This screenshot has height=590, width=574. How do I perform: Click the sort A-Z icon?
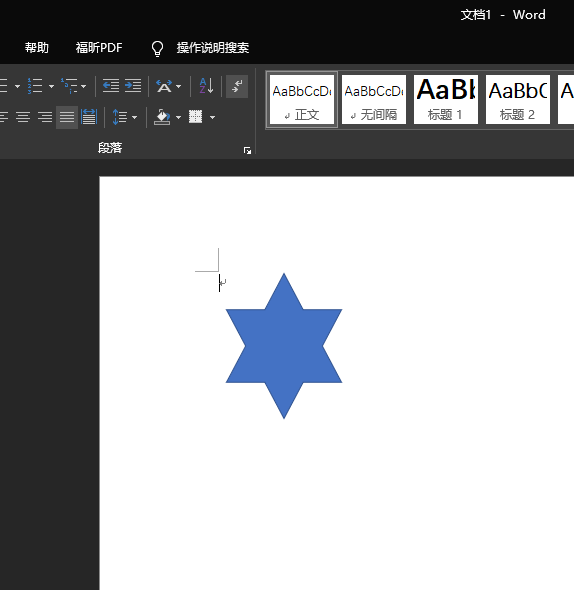206,86
